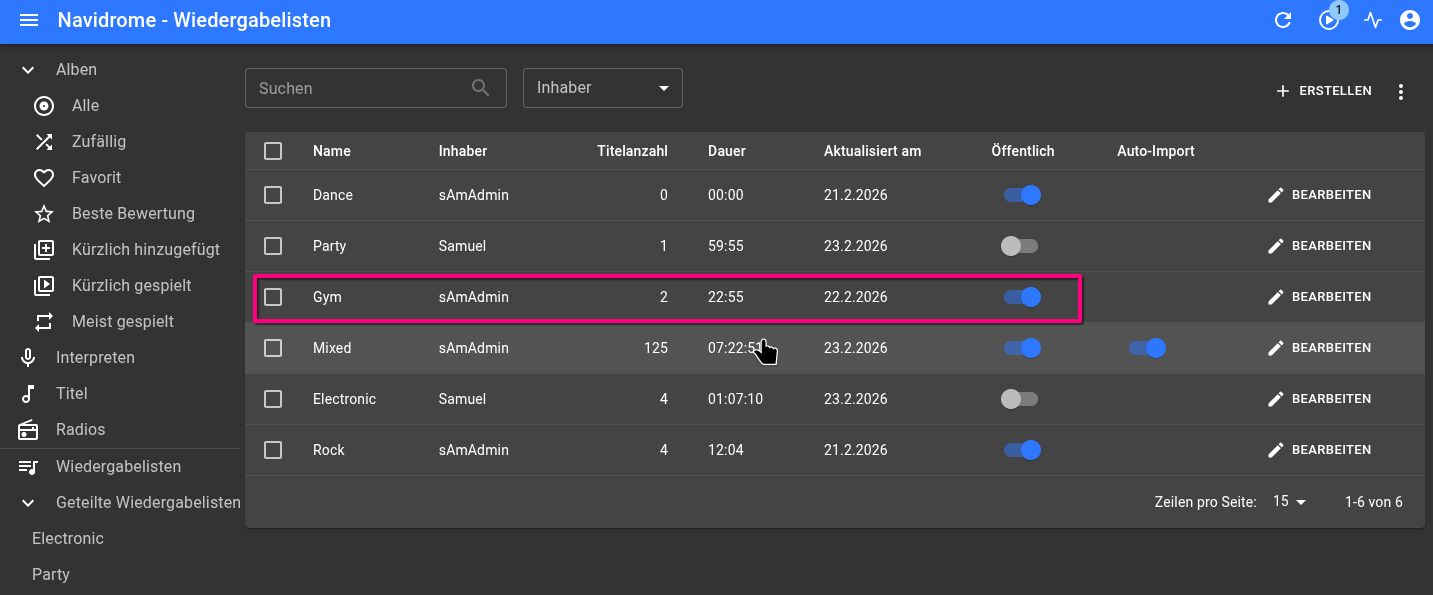Collapse the Alben sidebar section
The width and height of the screenshot is (1433, 595).
pos(28,70)
